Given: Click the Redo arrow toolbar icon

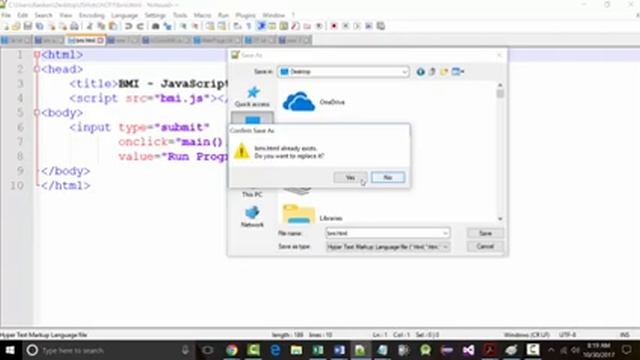Looking at the screenshot, I should click(x=140, y=26).
